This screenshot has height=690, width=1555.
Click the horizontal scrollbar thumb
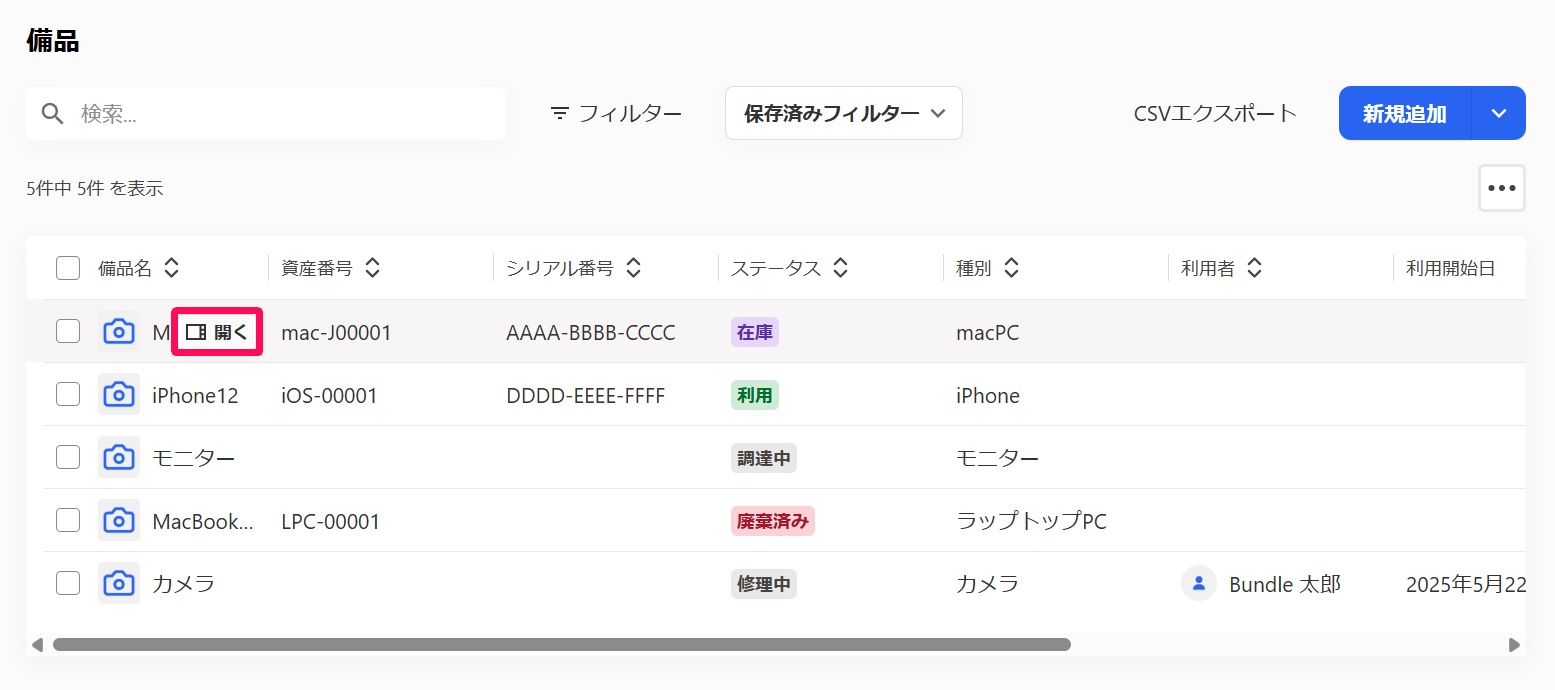coord(562,645)
